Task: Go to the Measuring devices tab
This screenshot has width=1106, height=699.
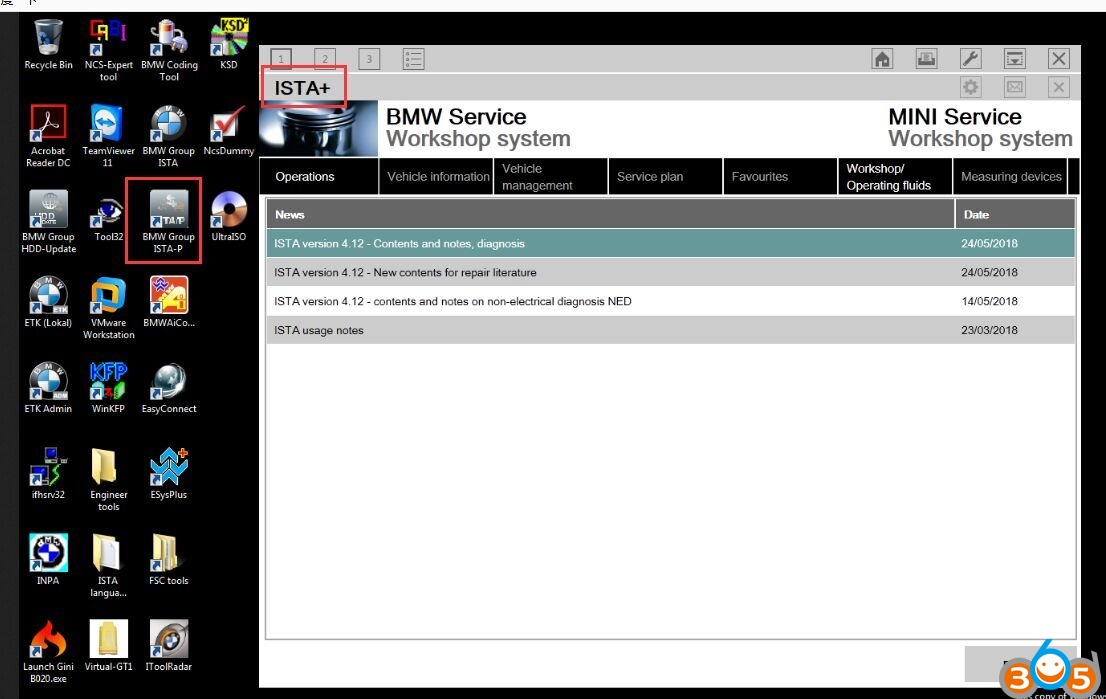Action: click(x=1010, y=177)
